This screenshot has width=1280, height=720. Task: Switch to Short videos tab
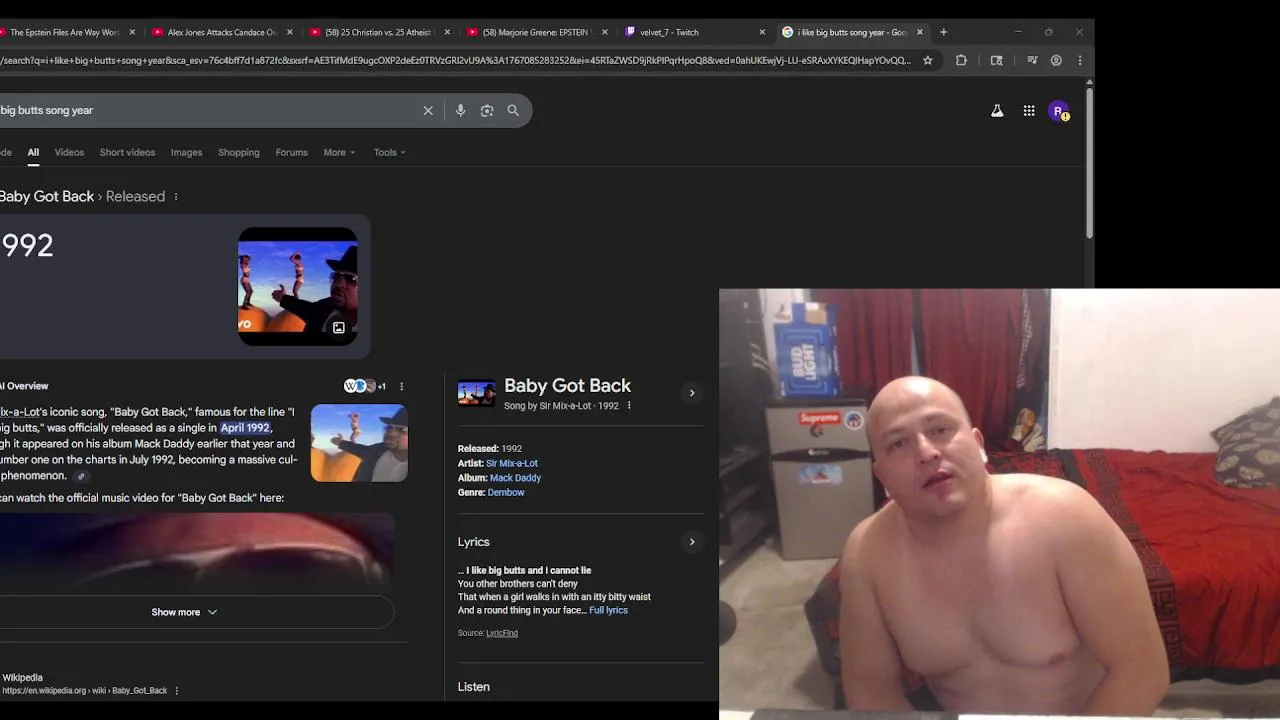pos(127,153)
